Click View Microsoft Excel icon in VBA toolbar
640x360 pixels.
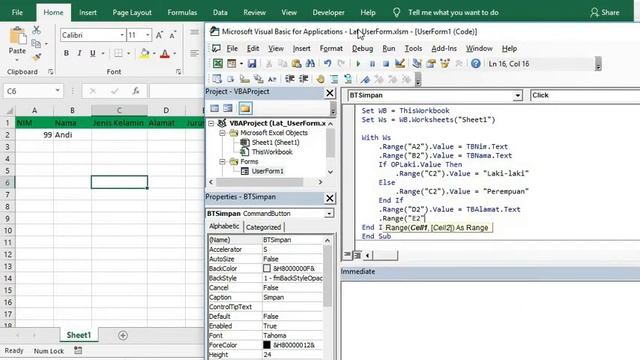click(x=218, y=64)
